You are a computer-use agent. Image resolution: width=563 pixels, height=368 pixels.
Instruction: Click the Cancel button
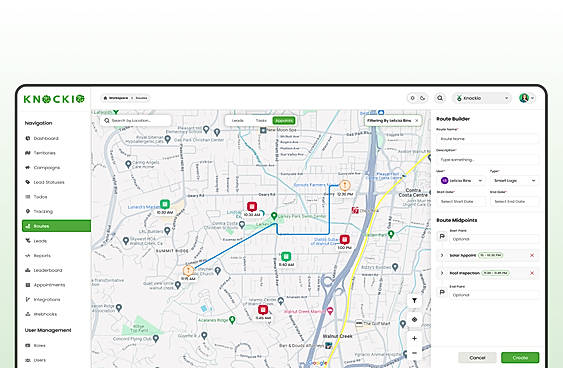point(477,358)
